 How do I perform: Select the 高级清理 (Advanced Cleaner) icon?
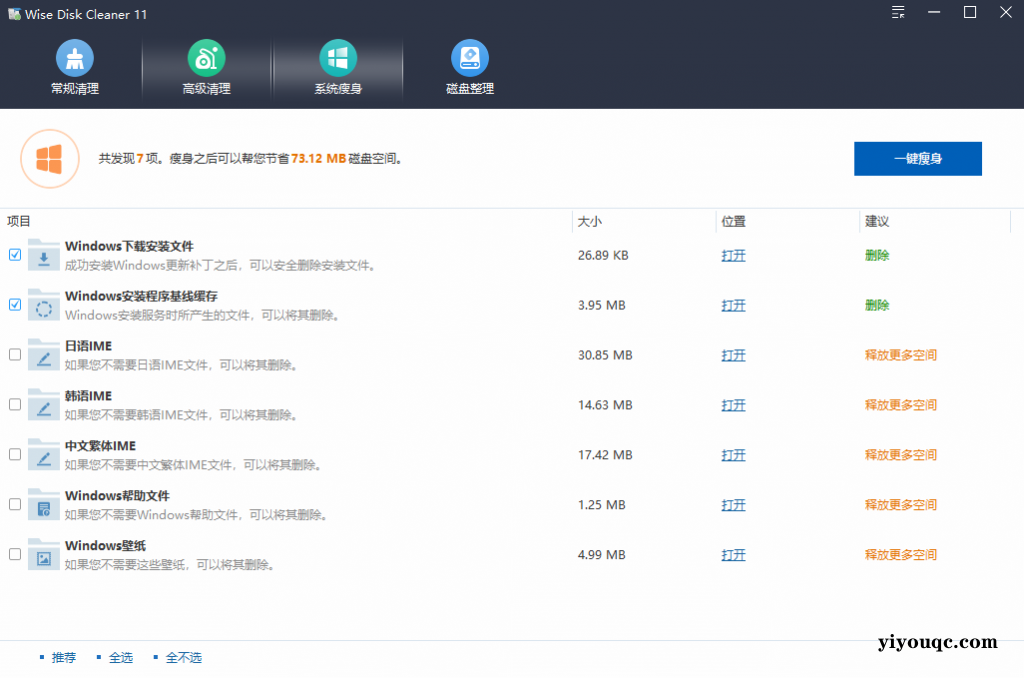tap(206, 58)
